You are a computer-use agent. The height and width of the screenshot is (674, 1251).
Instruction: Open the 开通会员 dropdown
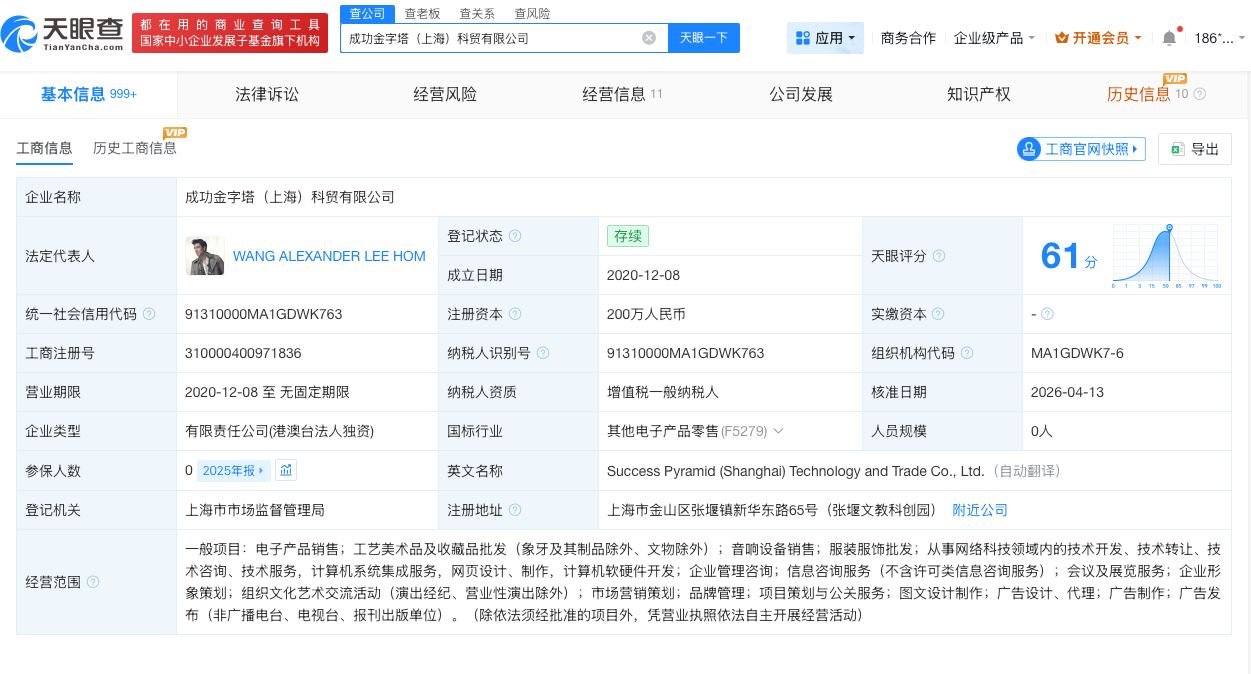click(x=1098, y=38)
